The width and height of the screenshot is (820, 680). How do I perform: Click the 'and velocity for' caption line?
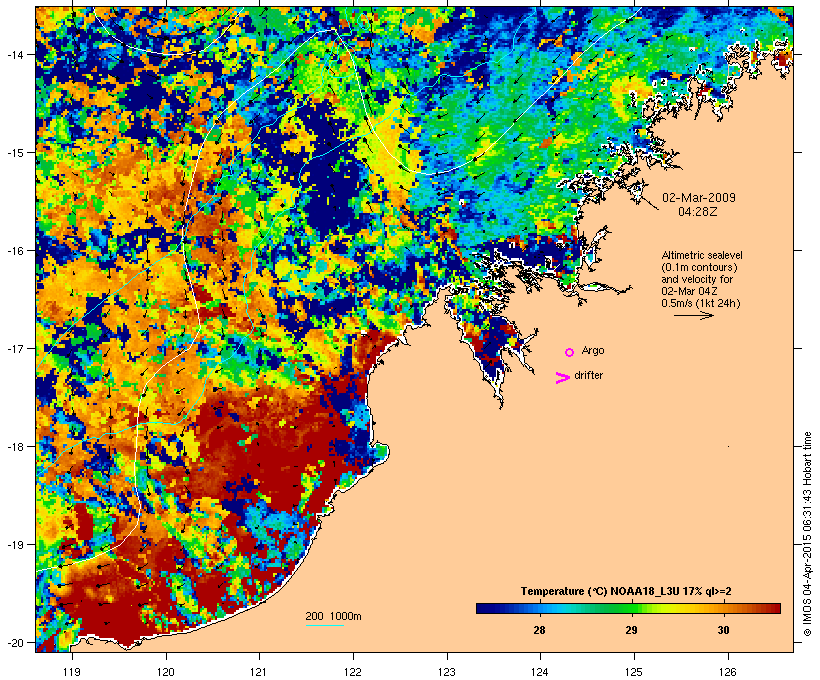(697, 279)
